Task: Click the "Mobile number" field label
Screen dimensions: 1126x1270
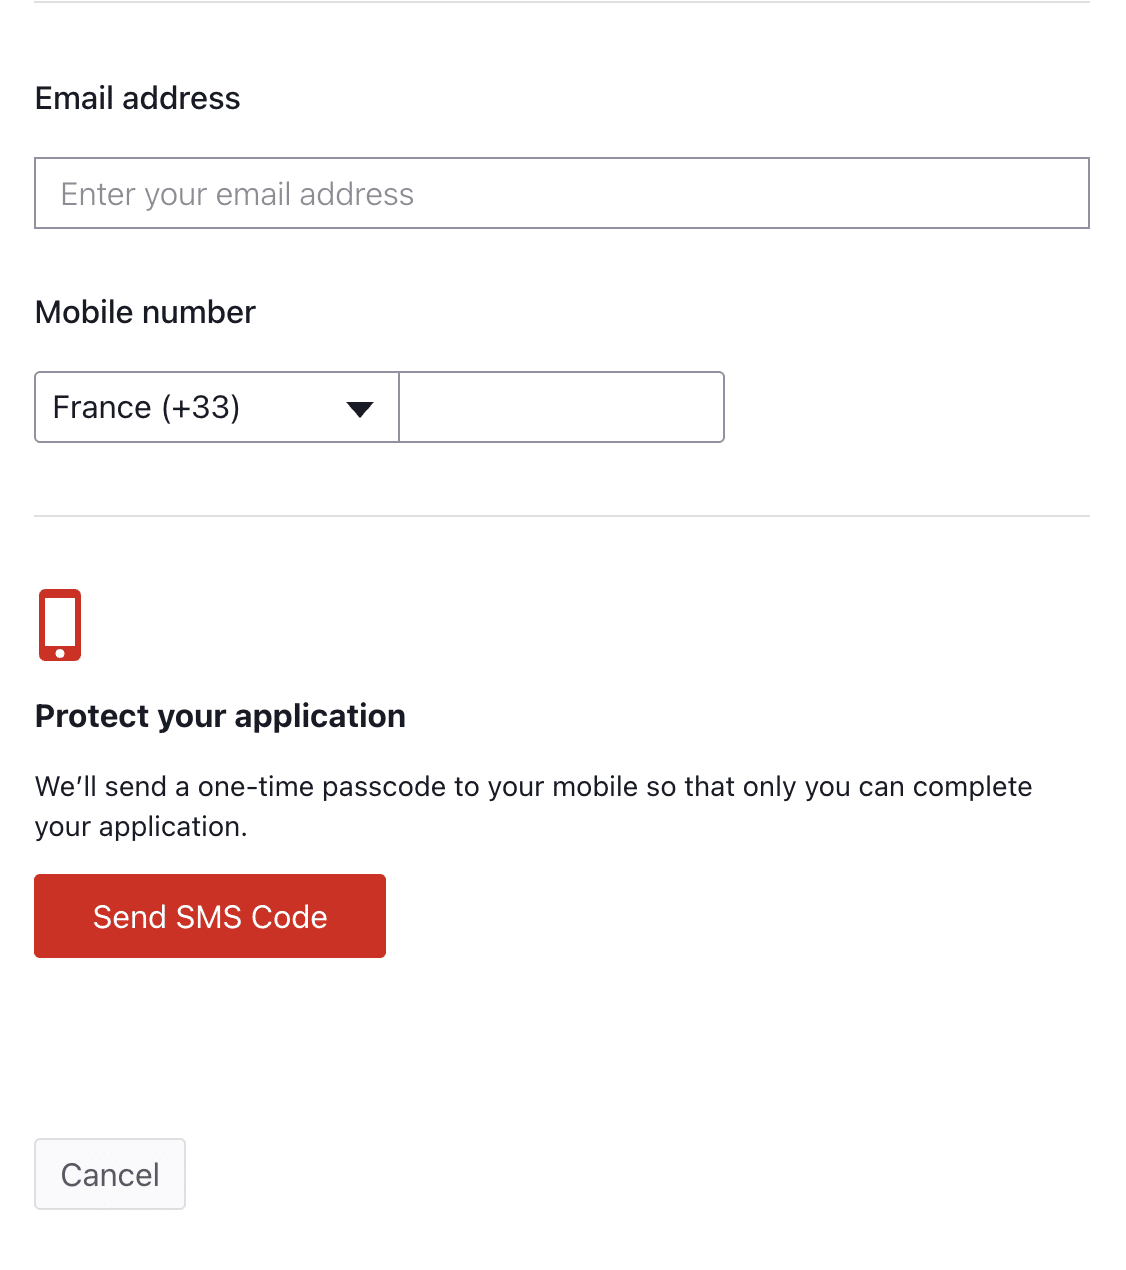Action: (146, 312)
